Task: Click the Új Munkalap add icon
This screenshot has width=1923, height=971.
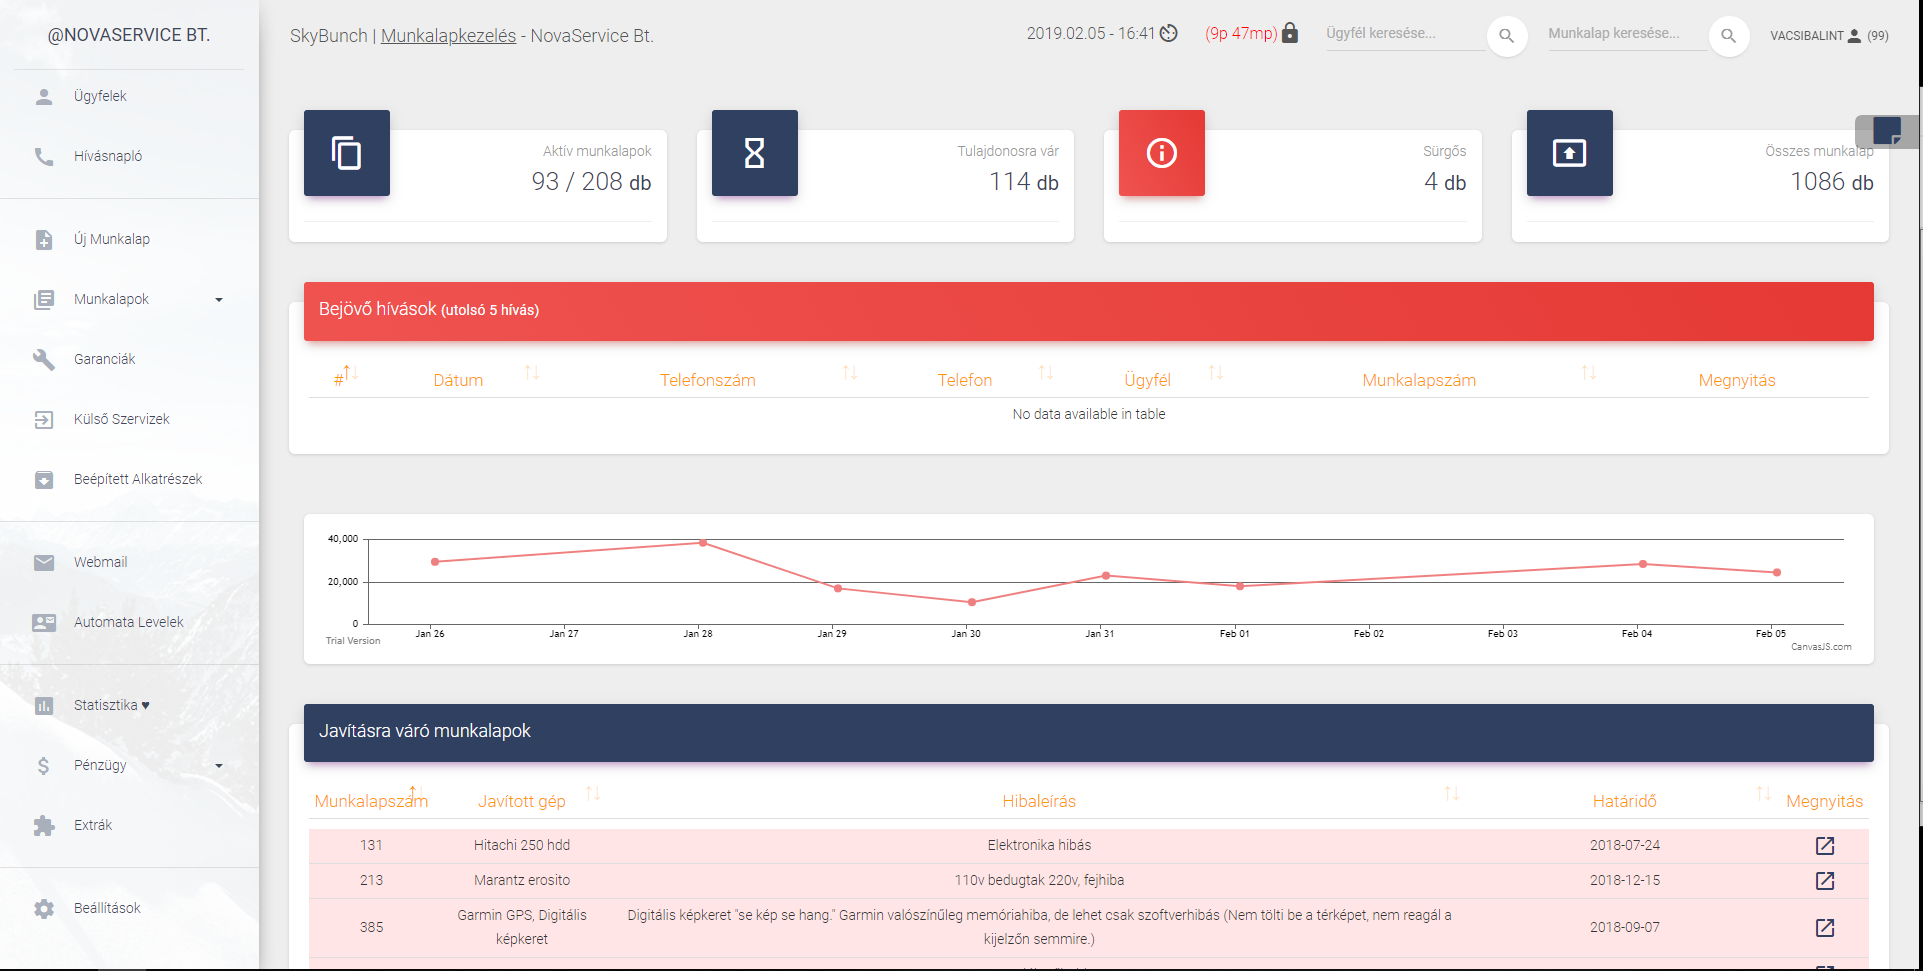Action: pyautogui.click(x=44, y=239)
